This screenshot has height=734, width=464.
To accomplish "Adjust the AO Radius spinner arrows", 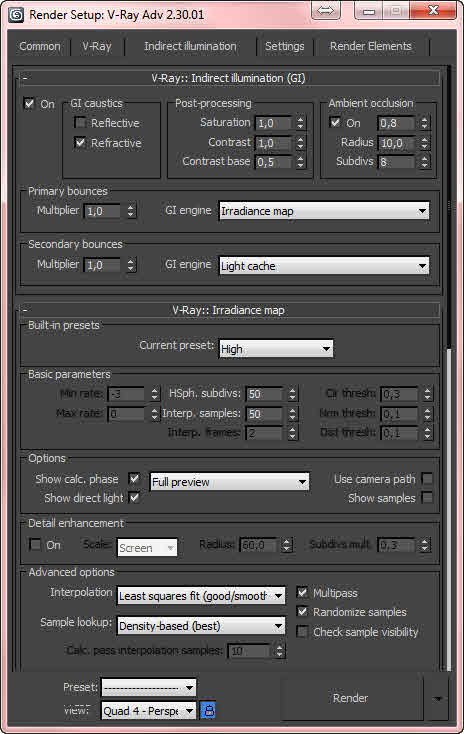I will pyautogui.click(x=424, y=143).
